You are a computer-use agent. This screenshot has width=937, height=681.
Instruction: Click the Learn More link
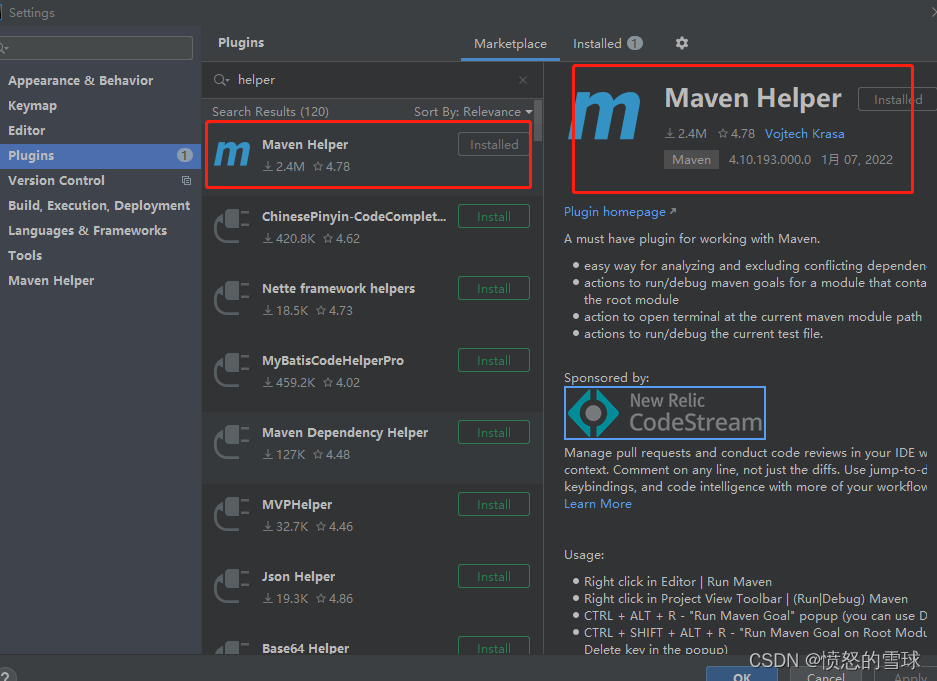click(598, 504)
